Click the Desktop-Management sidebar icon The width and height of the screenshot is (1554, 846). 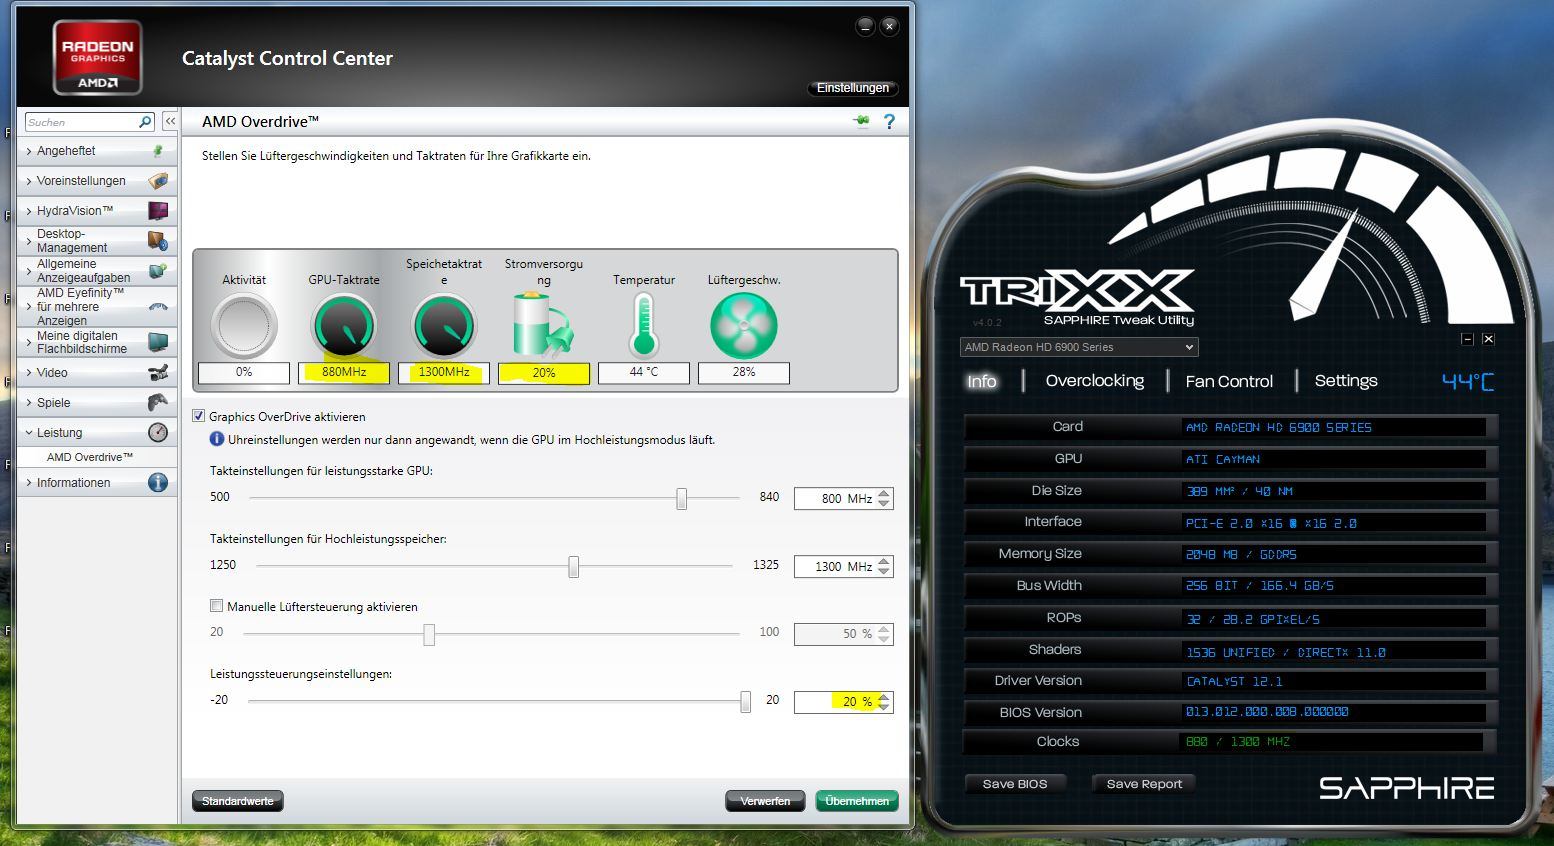pyautogui.click(x=158, y=241)
